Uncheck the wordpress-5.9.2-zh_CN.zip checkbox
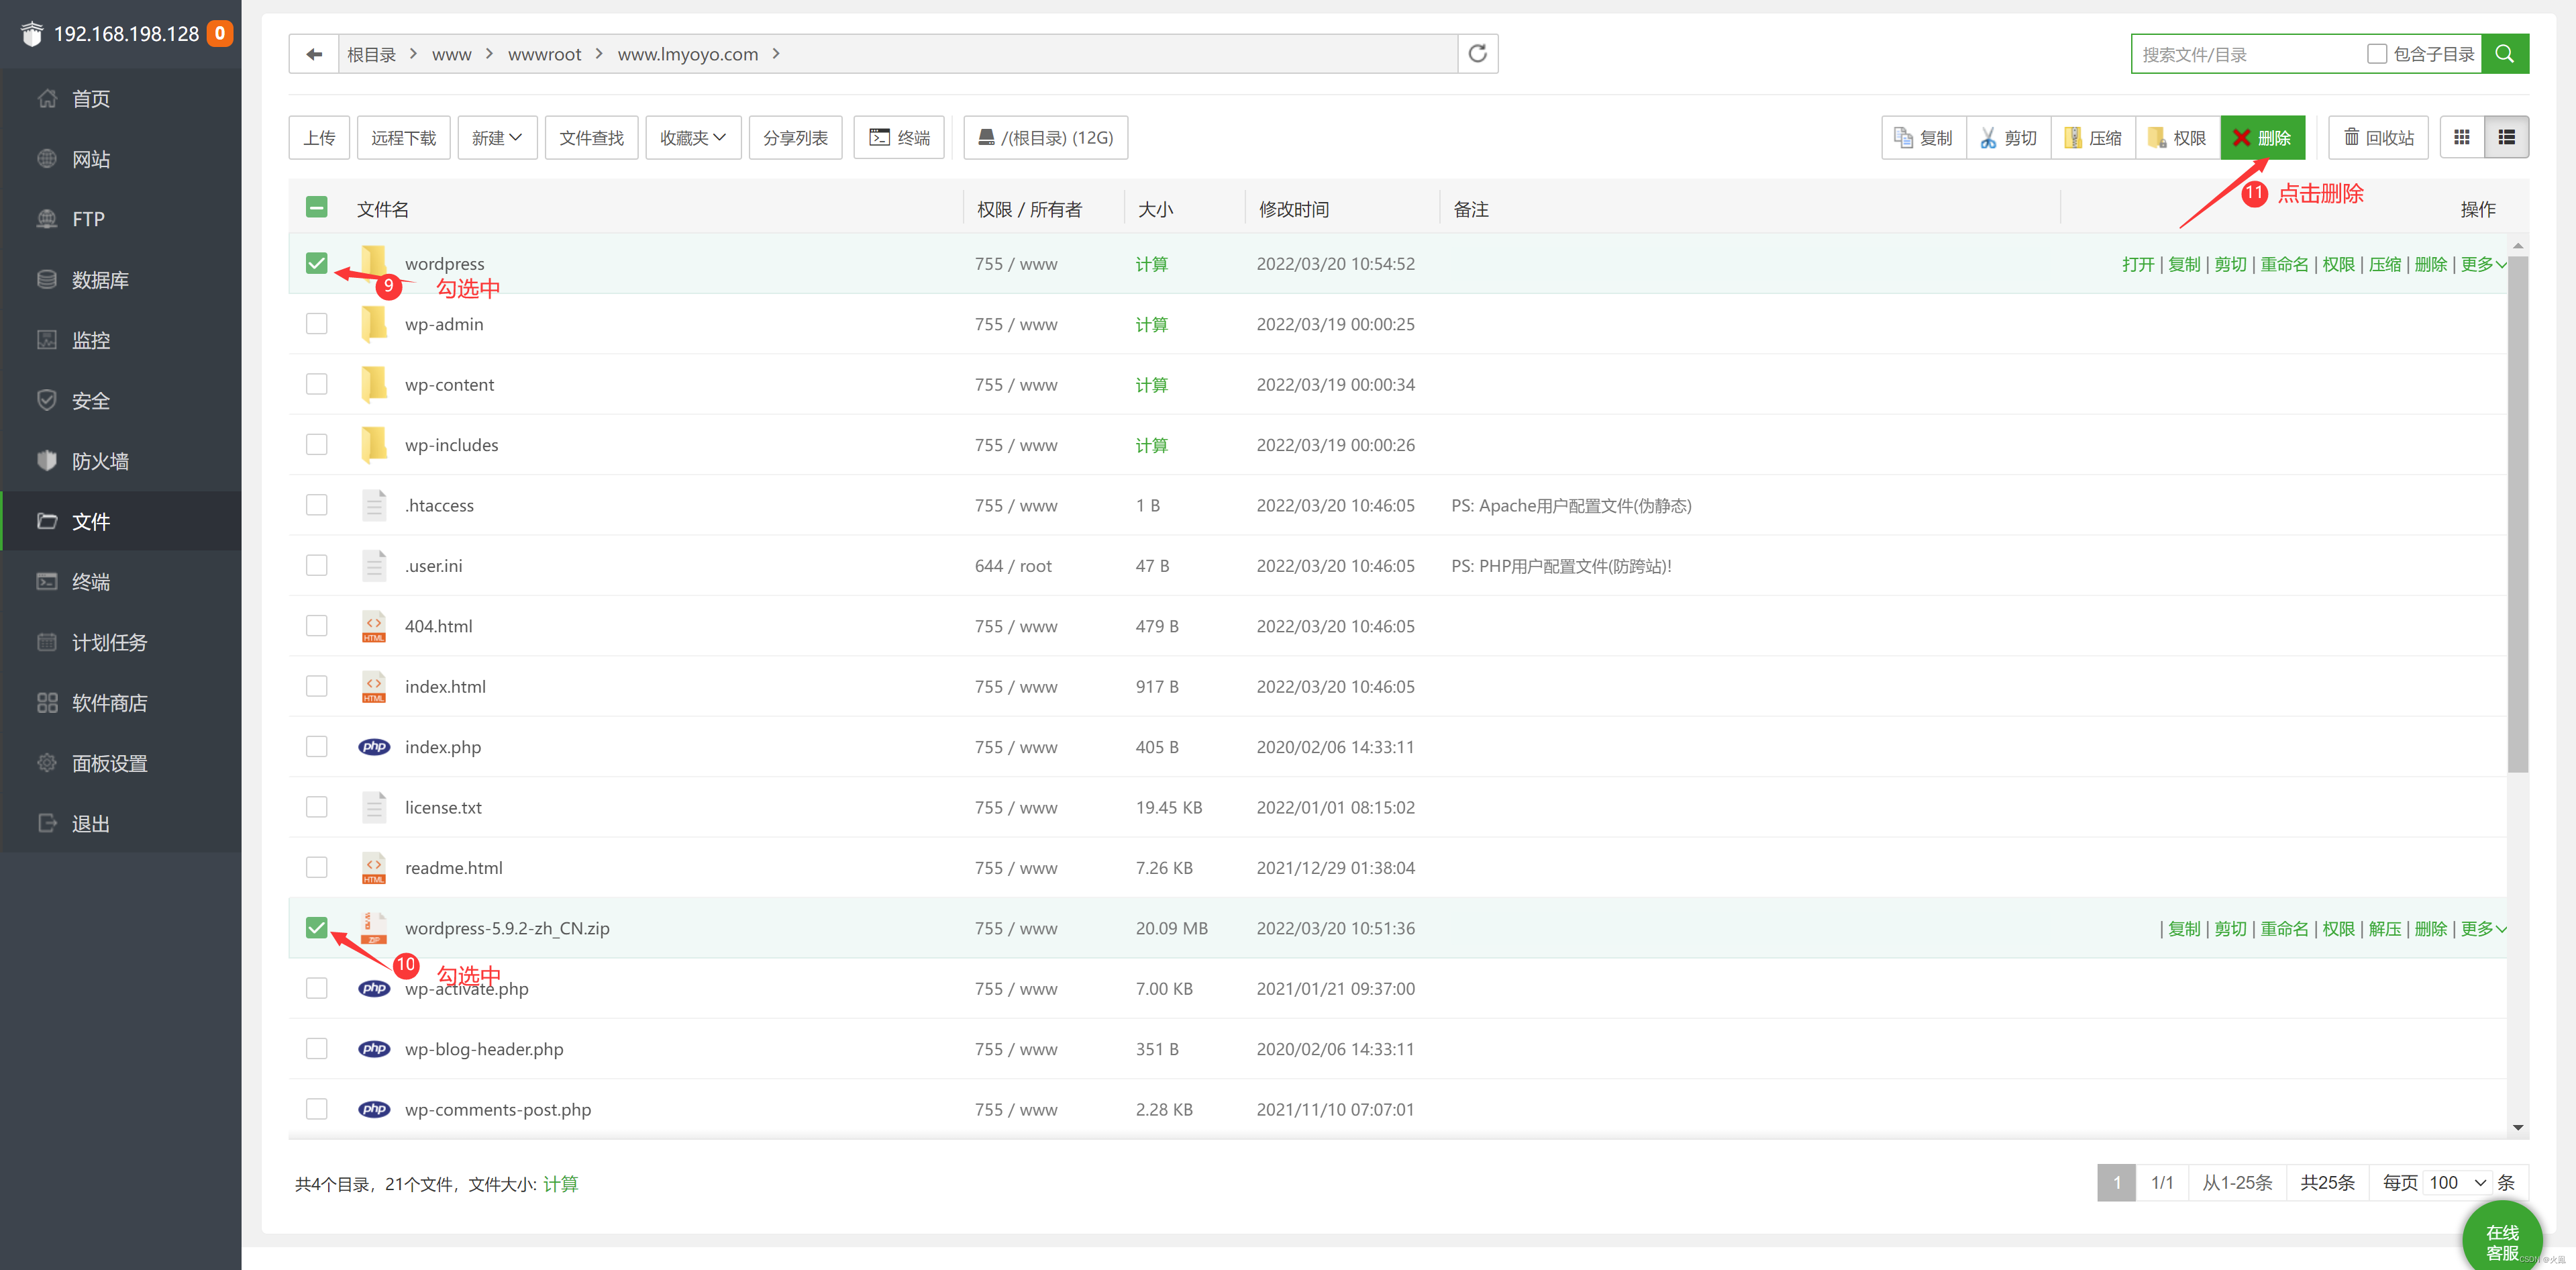 click(x=316, y=928)
